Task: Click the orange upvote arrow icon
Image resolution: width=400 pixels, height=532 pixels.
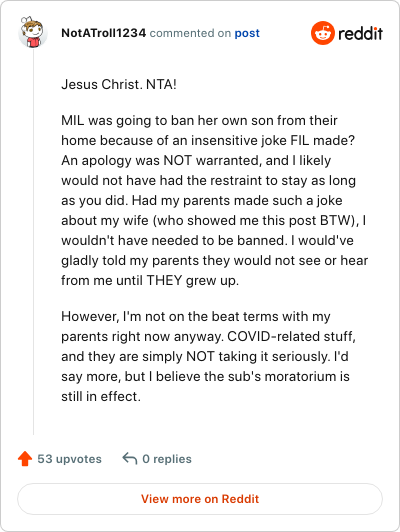Action: coord(25,459)
